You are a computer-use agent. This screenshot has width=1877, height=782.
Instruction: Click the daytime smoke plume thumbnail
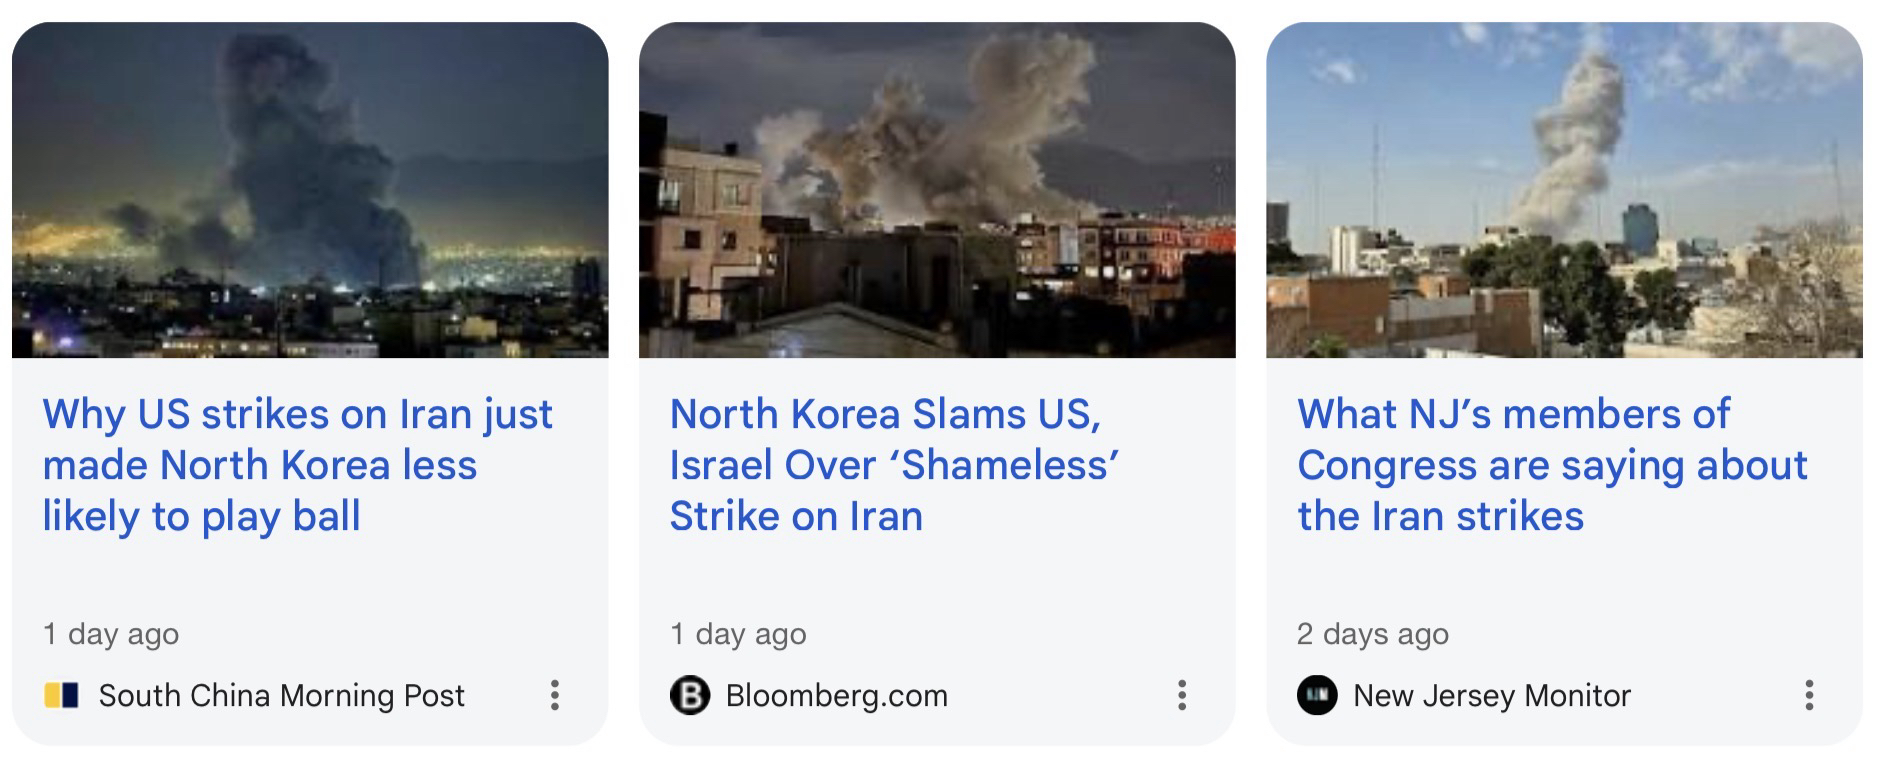pos(1564,190)
